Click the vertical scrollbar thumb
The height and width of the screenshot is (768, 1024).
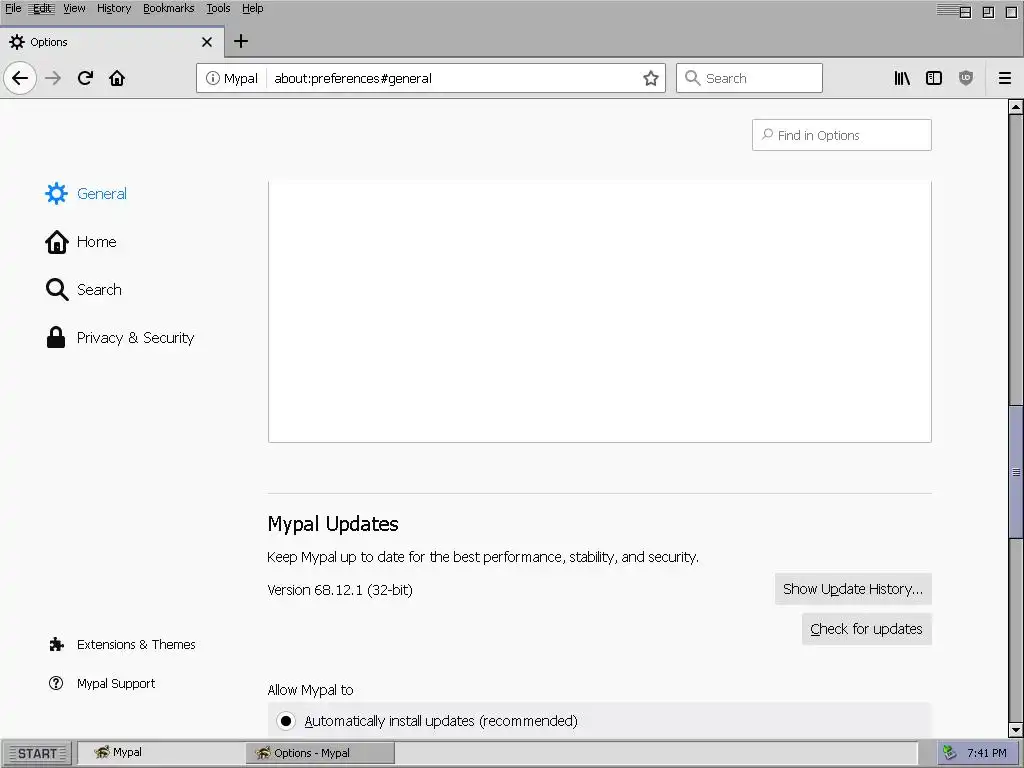[1016, 472]
